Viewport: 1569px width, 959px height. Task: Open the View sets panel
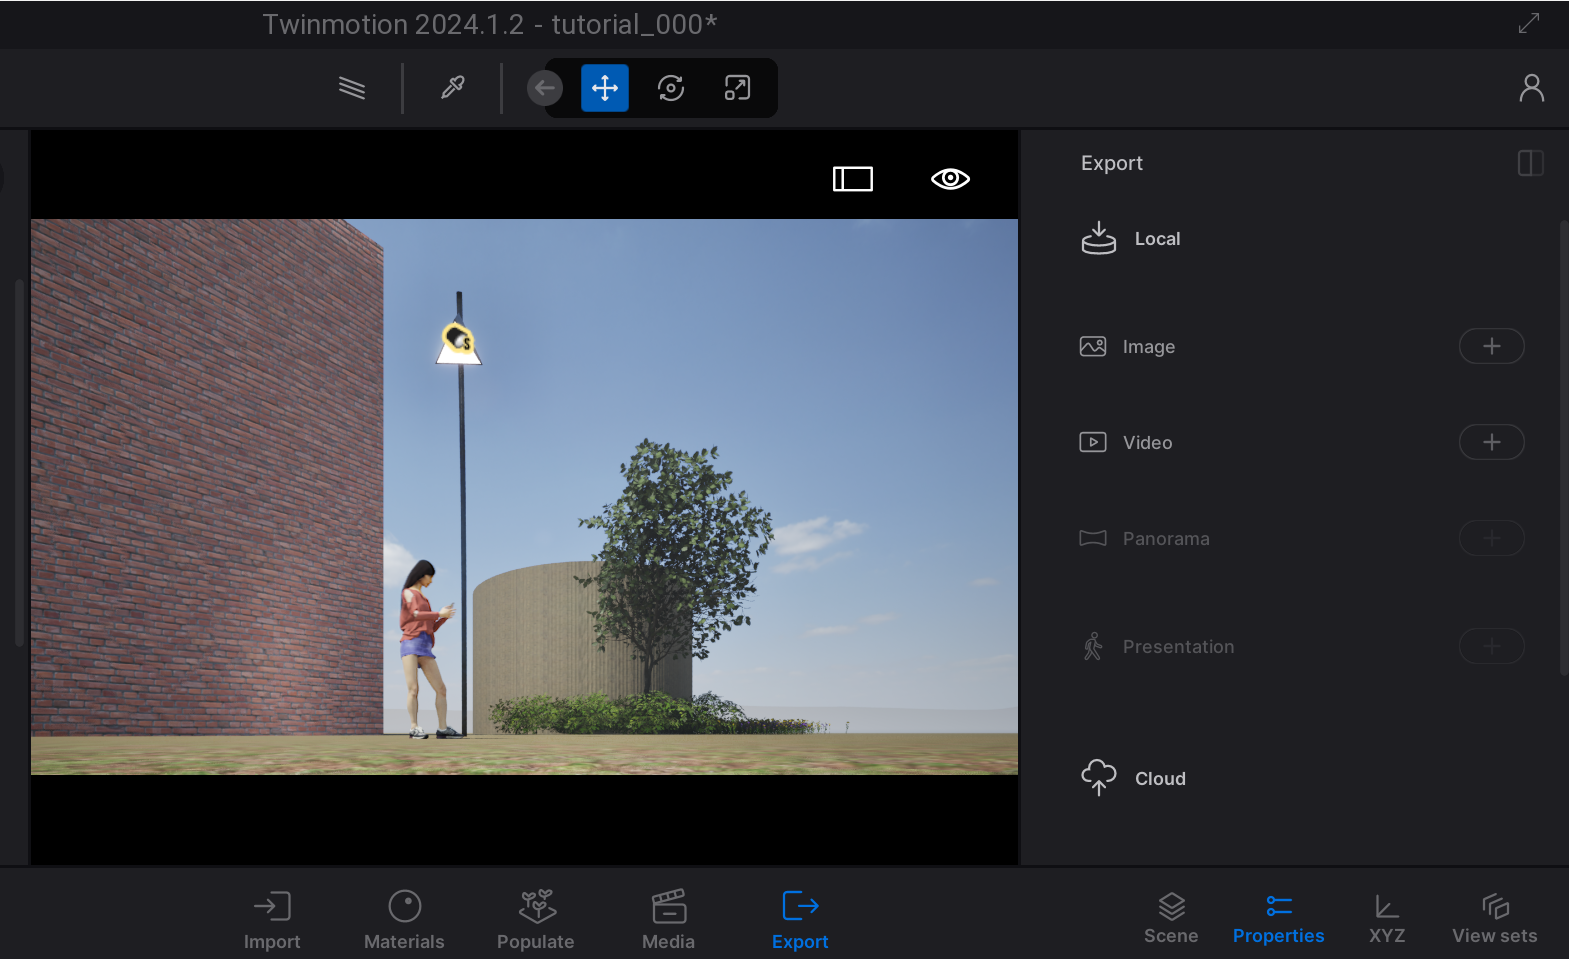click(1494, 920)
